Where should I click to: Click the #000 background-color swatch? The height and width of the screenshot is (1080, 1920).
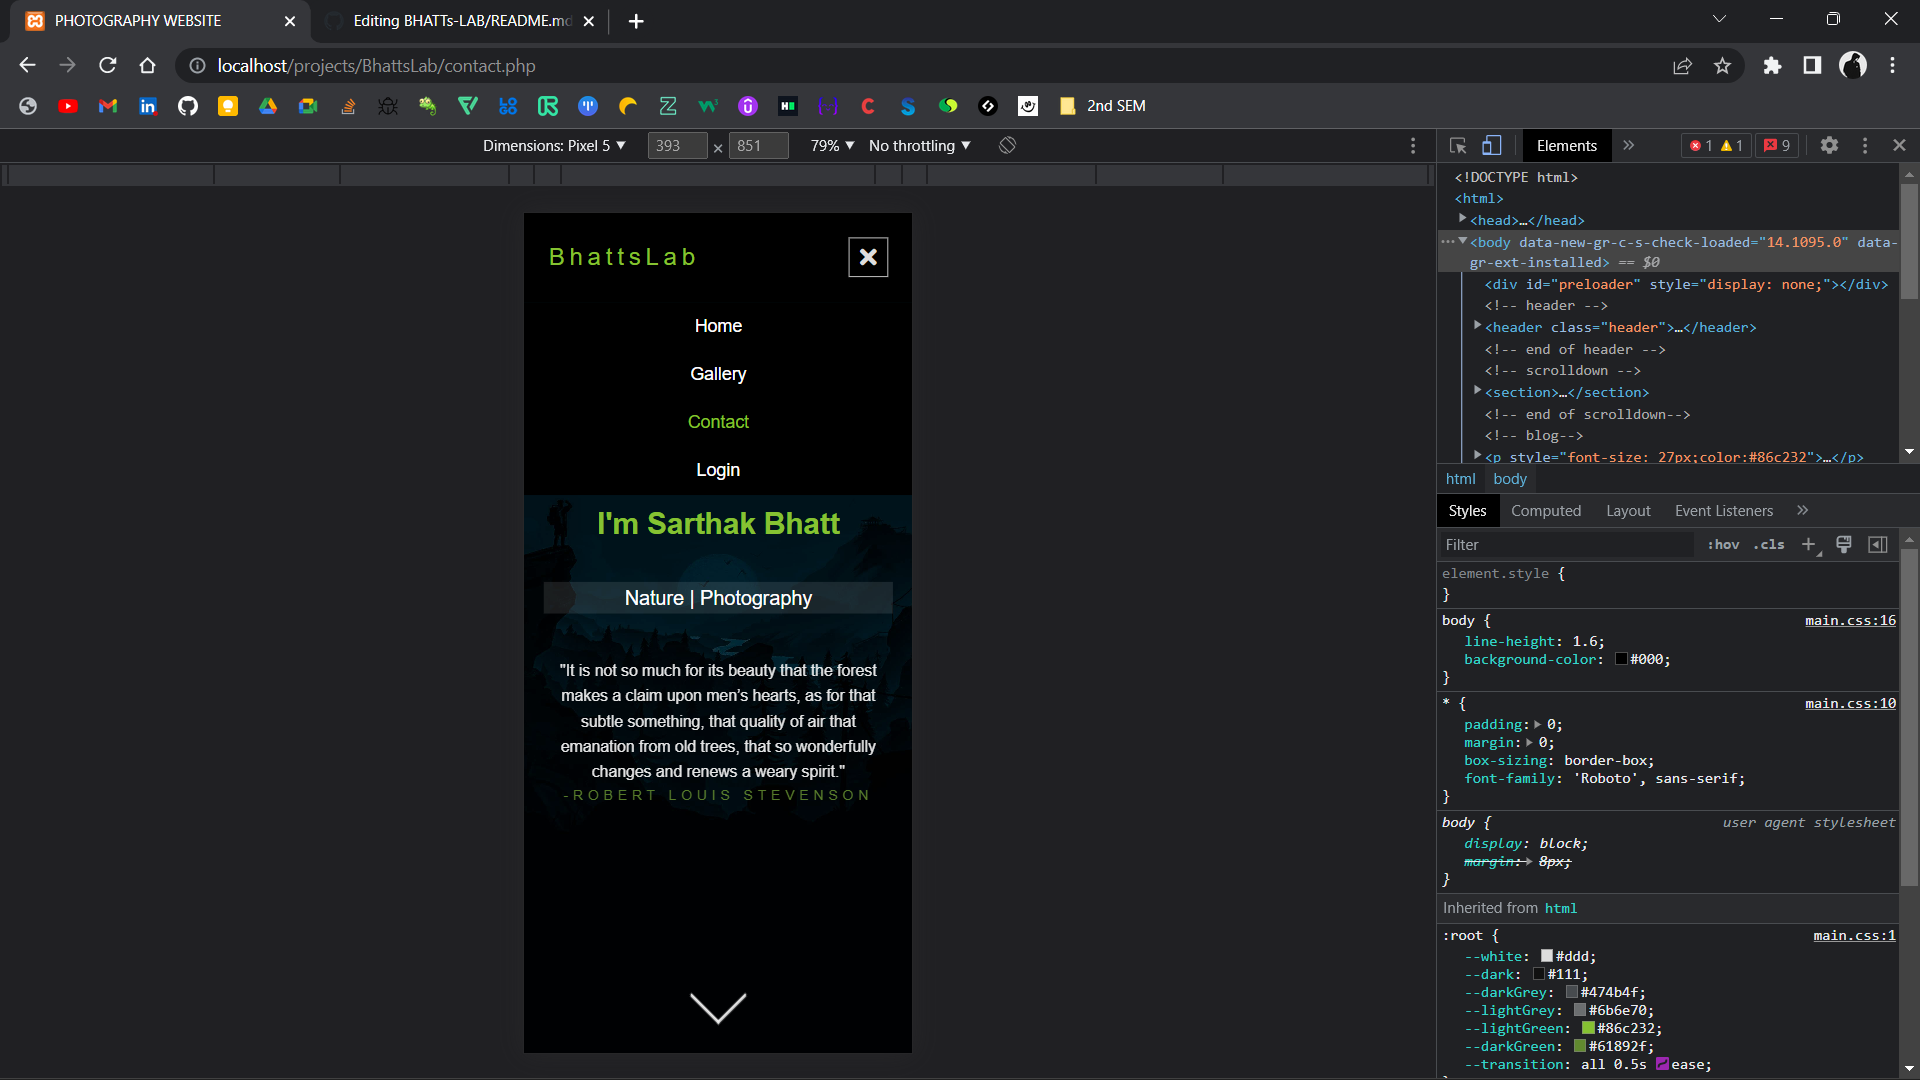tap(1621, 660)
